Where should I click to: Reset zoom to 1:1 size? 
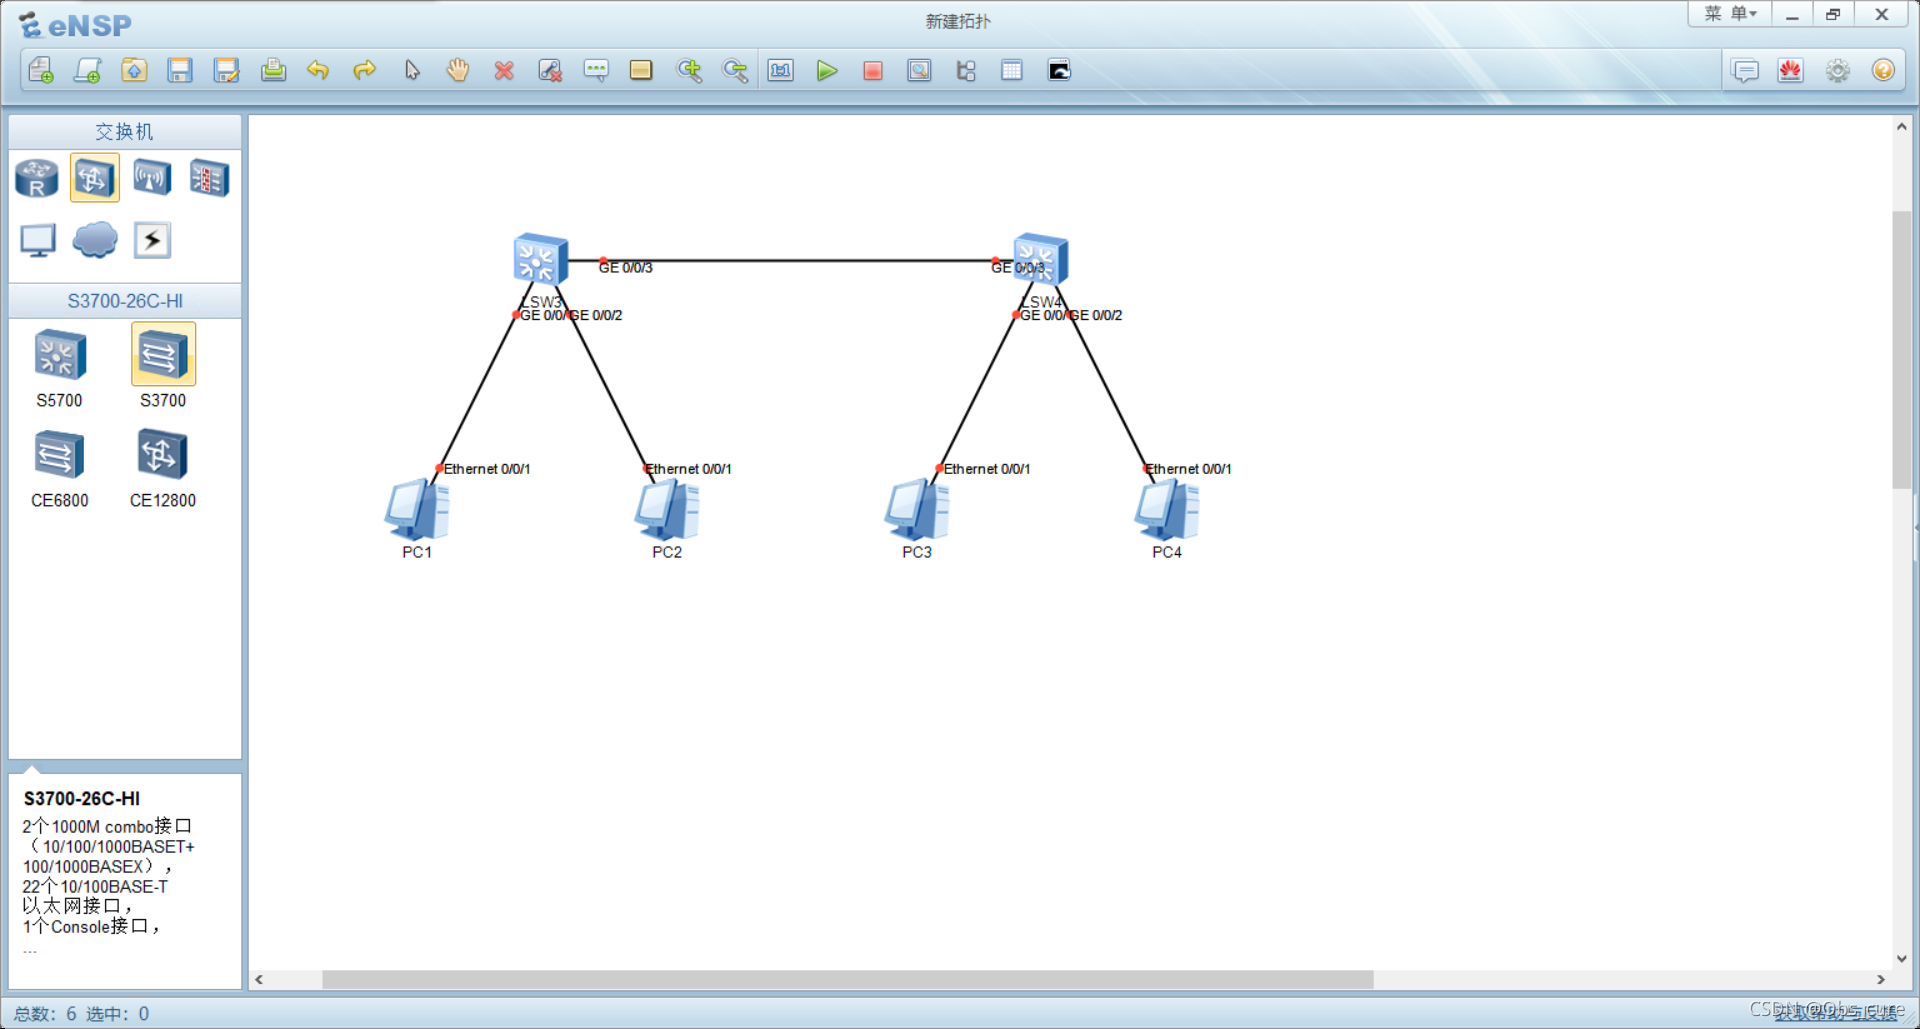coord(781,70)
